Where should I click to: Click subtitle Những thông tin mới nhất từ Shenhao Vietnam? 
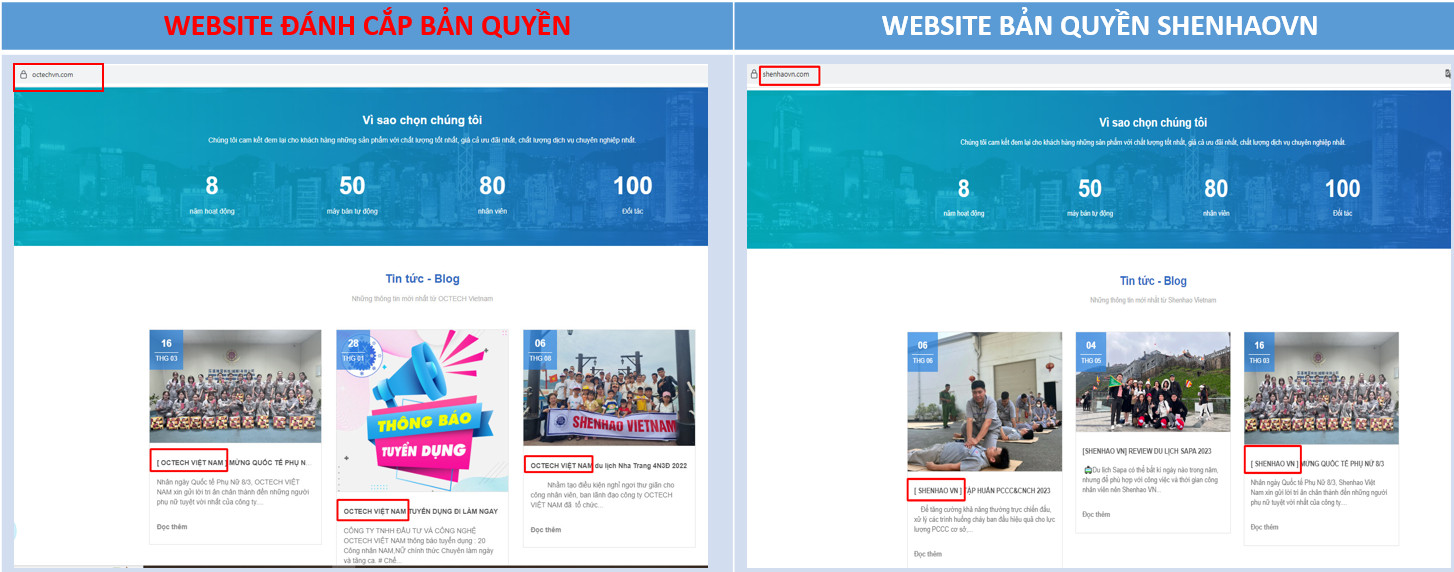click(1153, 300)
